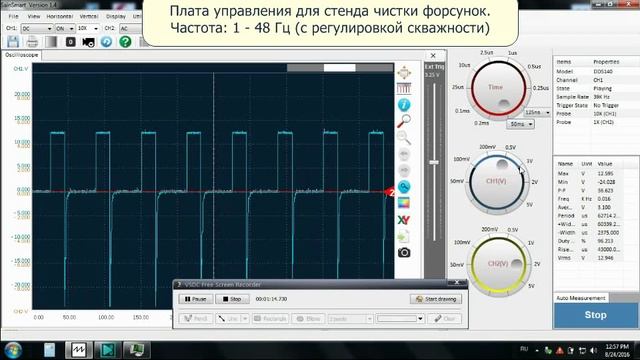Click the green arrow export file icon

coord(404,236)
